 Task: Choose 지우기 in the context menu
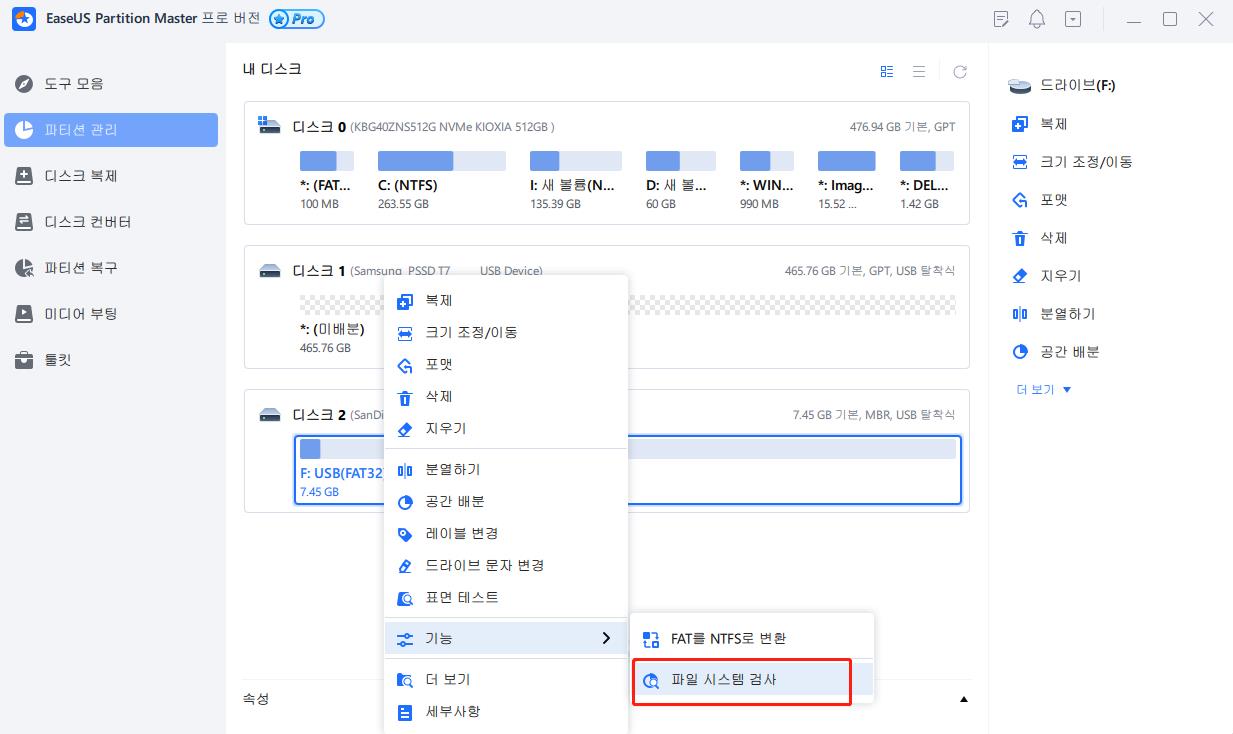(506, 429)
